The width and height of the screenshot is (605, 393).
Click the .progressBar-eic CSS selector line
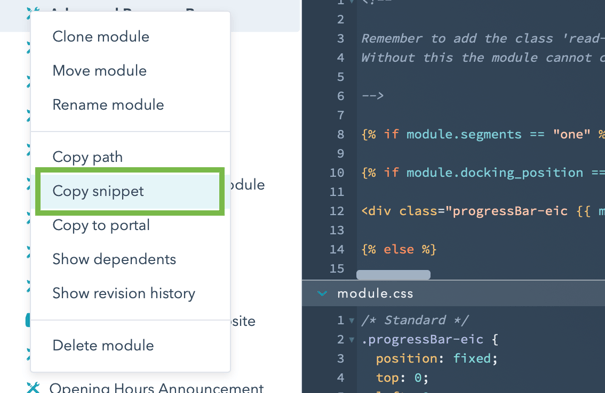coord(430,339)
